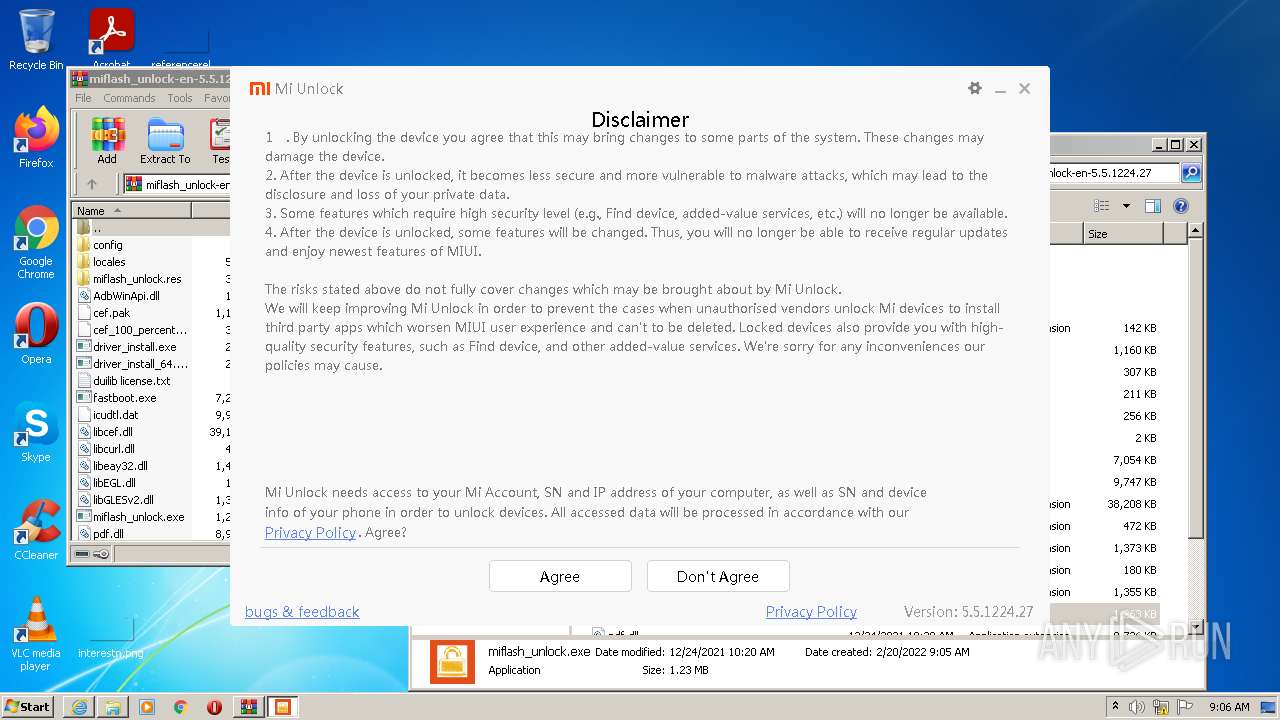Select duilib license.txt in WinRAR
Viewport: 1280px width, 720px height.
(x=131, y=380)
